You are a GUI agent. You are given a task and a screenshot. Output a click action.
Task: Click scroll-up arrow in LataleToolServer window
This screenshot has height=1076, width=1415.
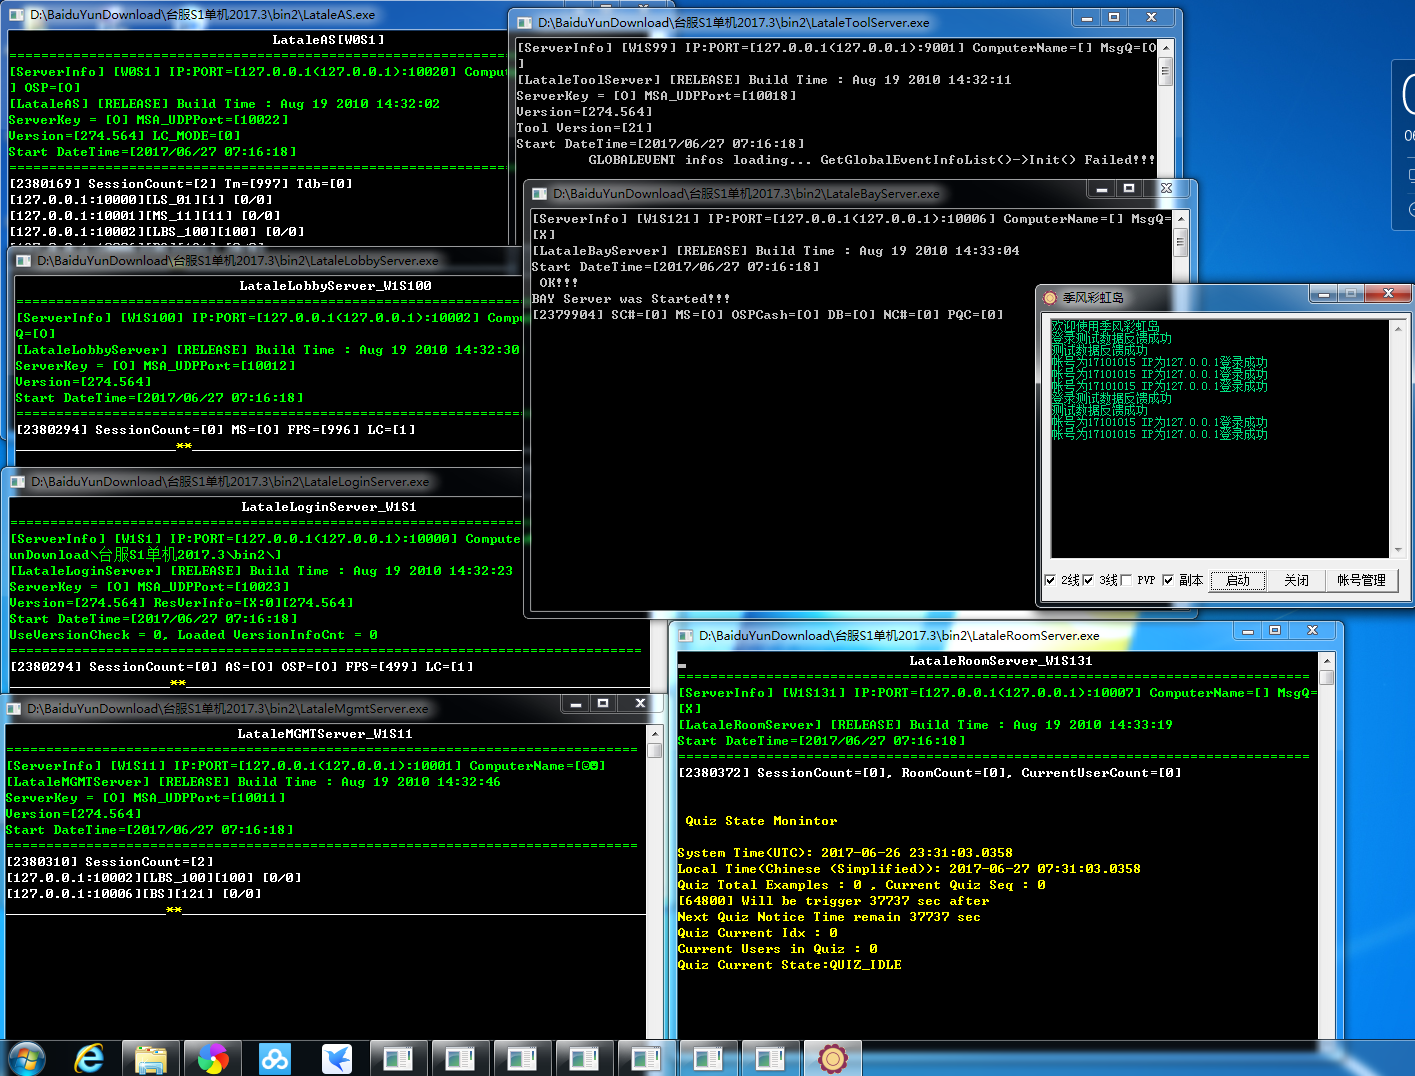(x=1165, y=48)
